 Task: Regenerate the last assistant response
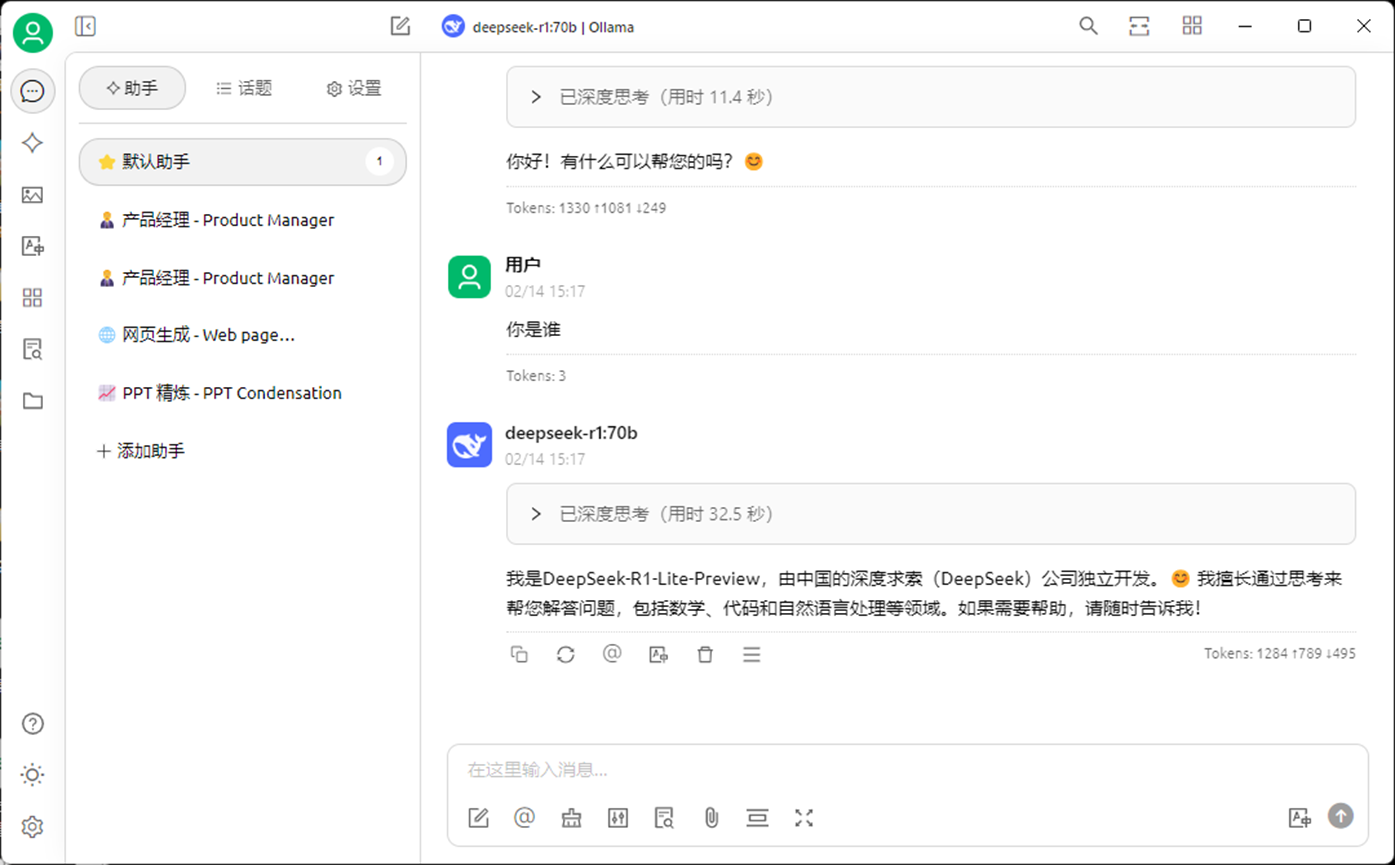[566, 654]
